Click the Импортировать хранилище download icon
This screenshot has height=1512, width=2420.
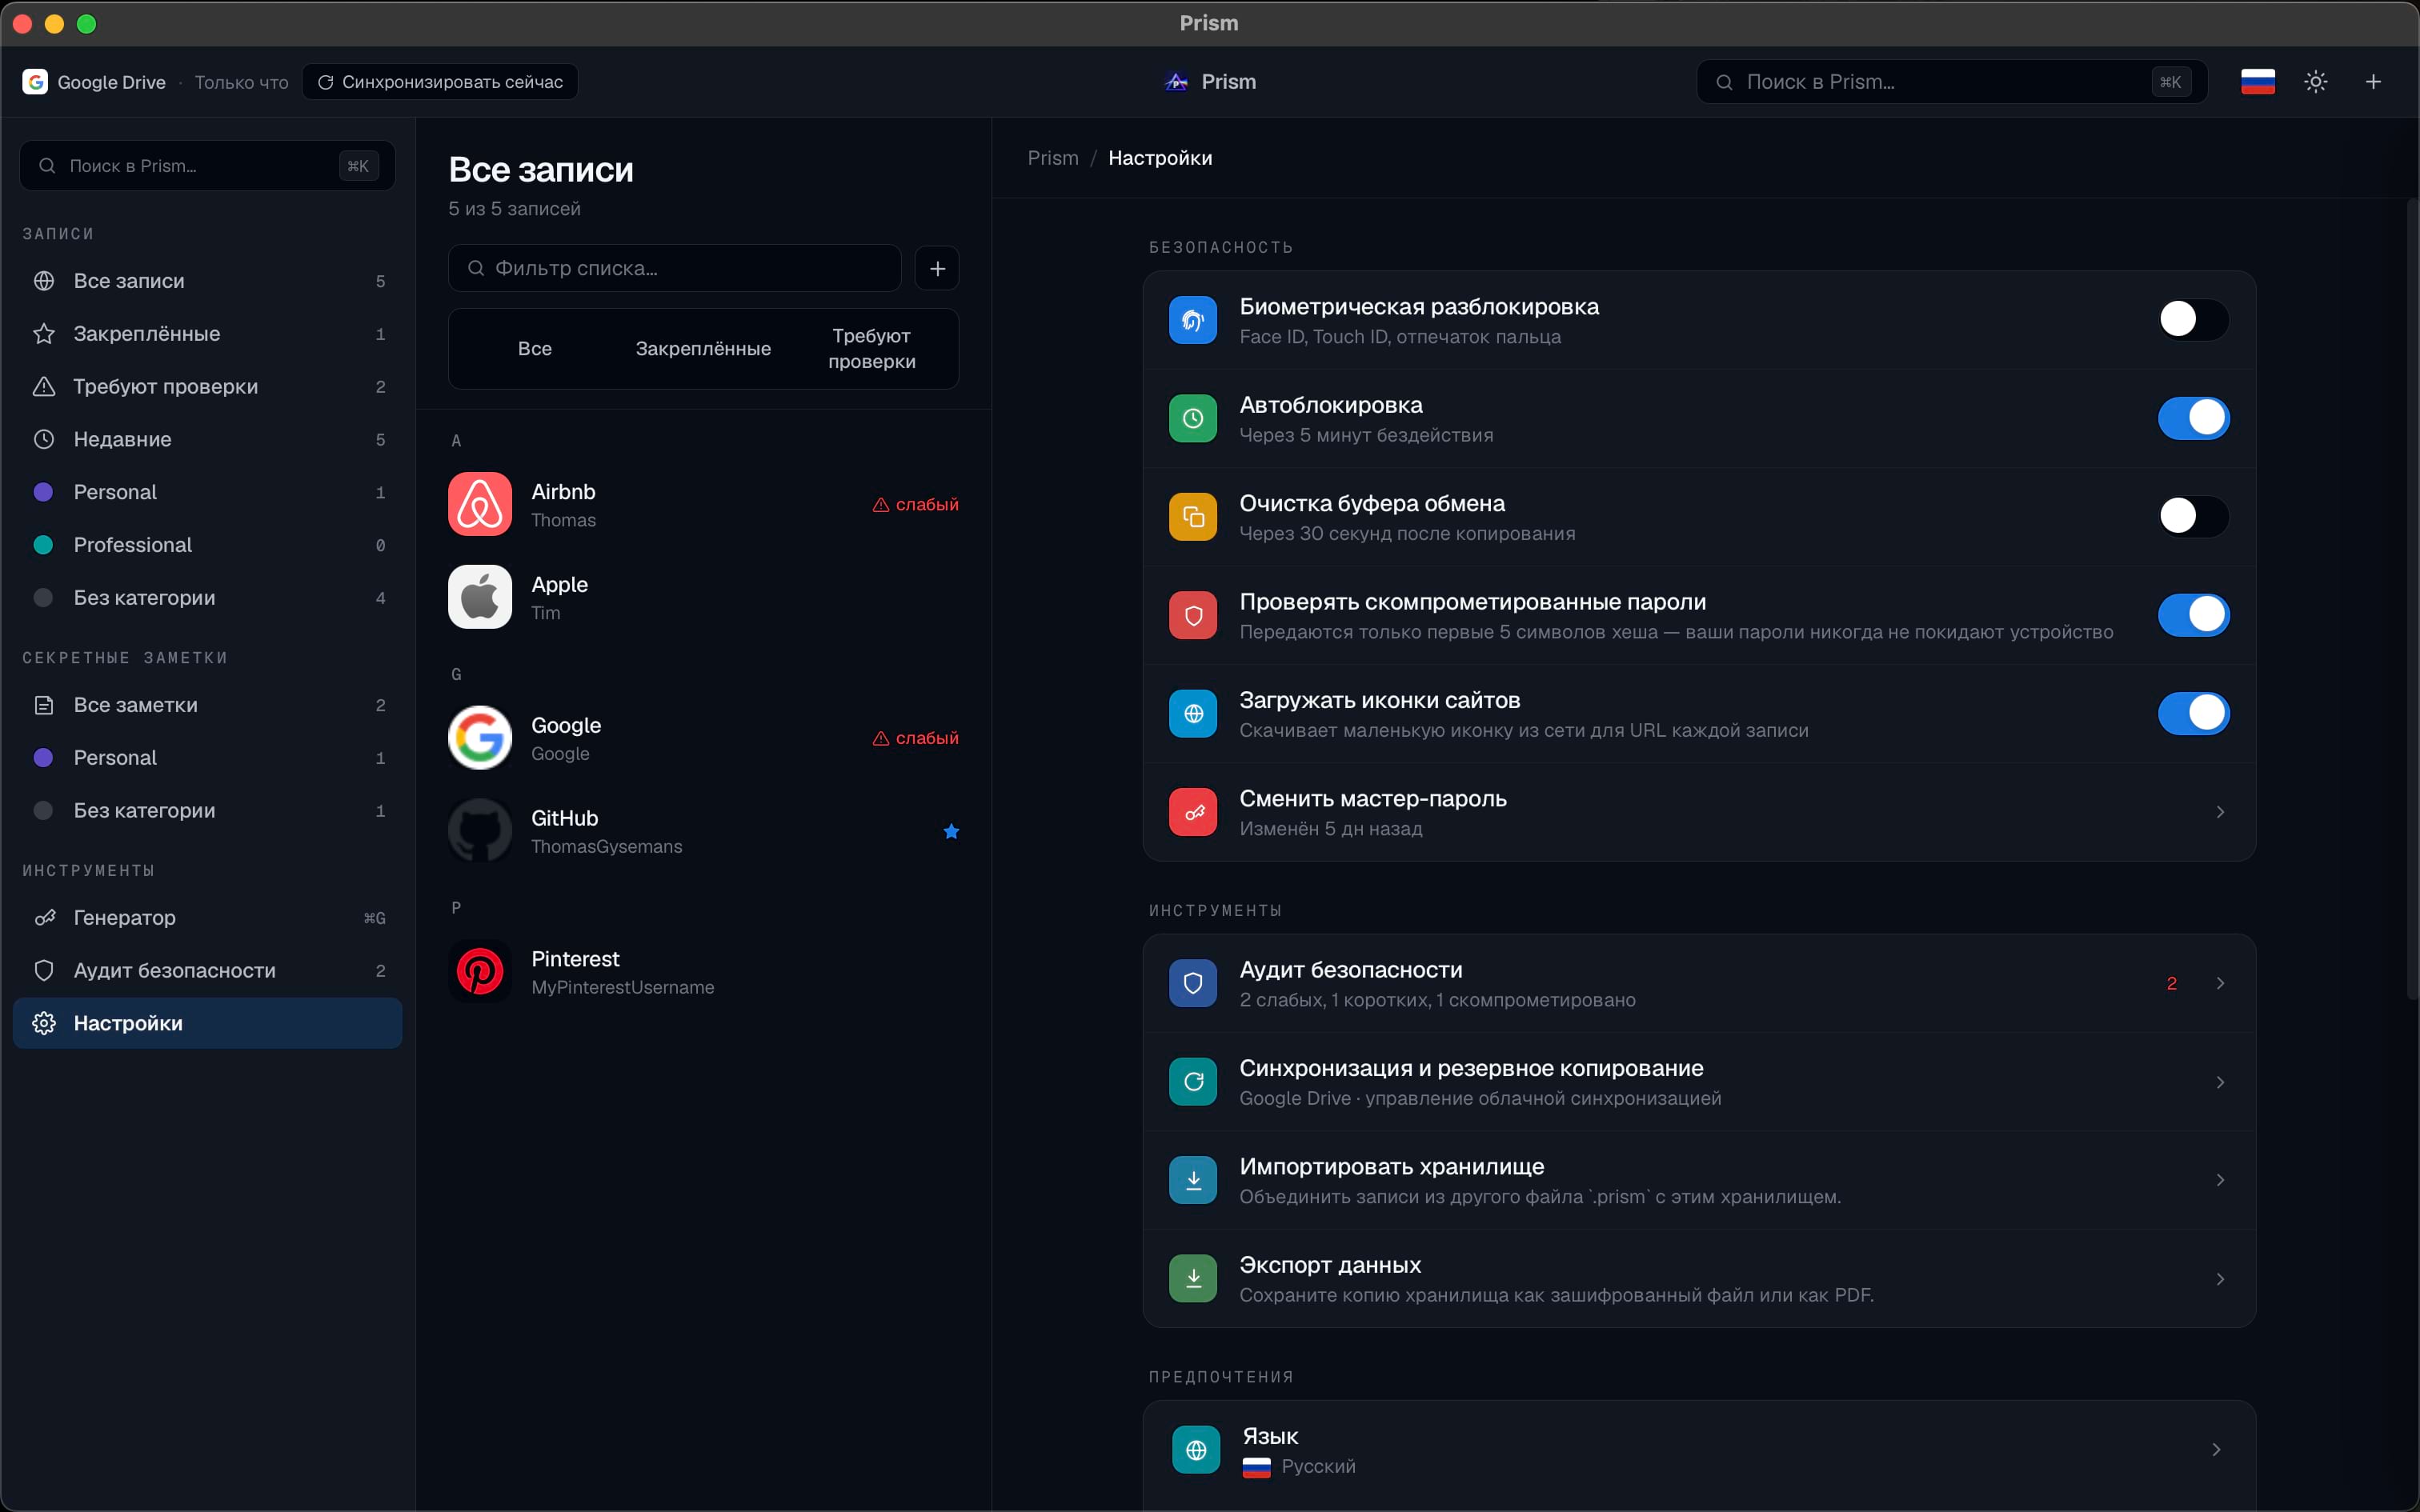tap(1193, 1180)
